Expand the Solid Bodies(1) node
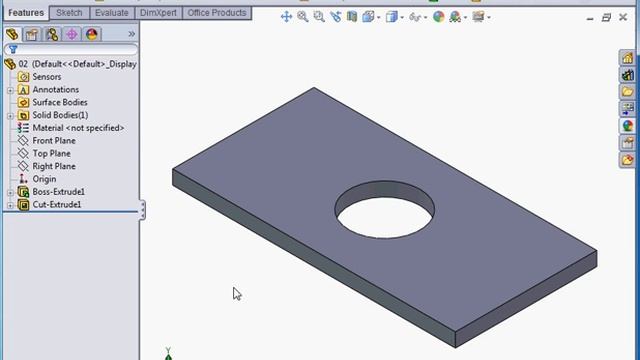The height and width of the screenshot is (360, 640). coord(10,116)
